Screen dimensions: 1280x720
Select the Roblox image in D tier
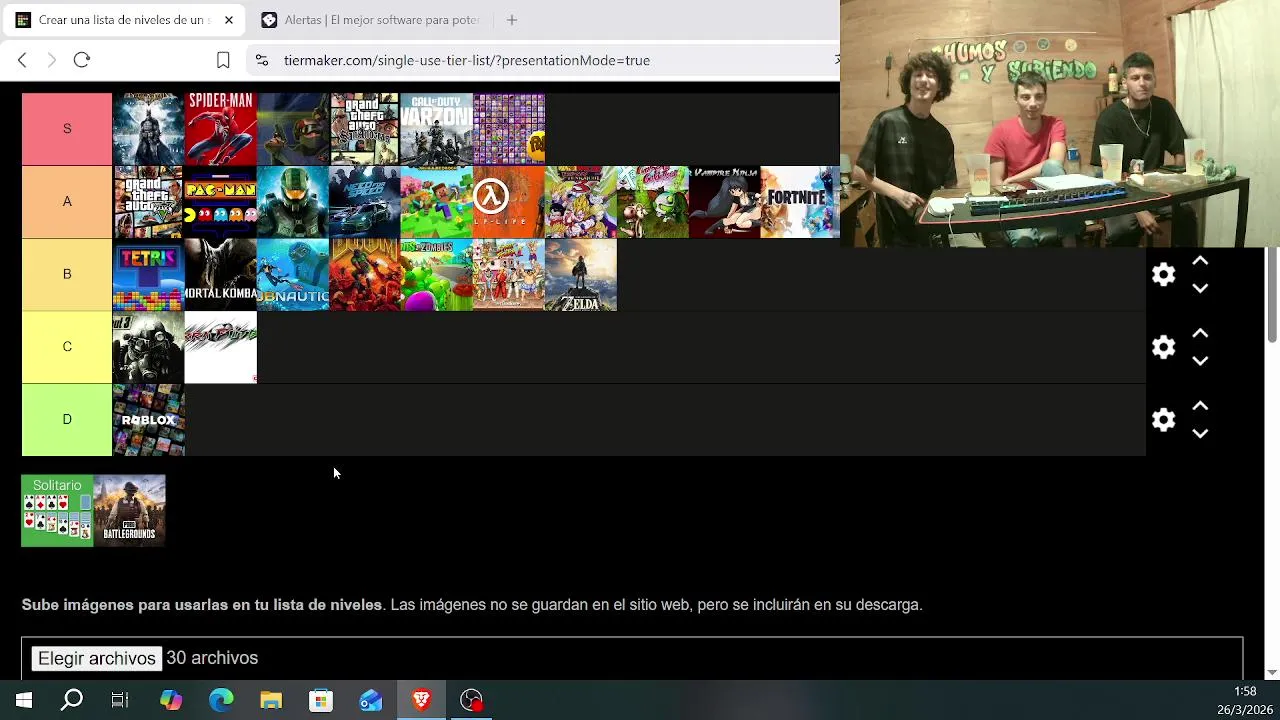coord(149,420)
